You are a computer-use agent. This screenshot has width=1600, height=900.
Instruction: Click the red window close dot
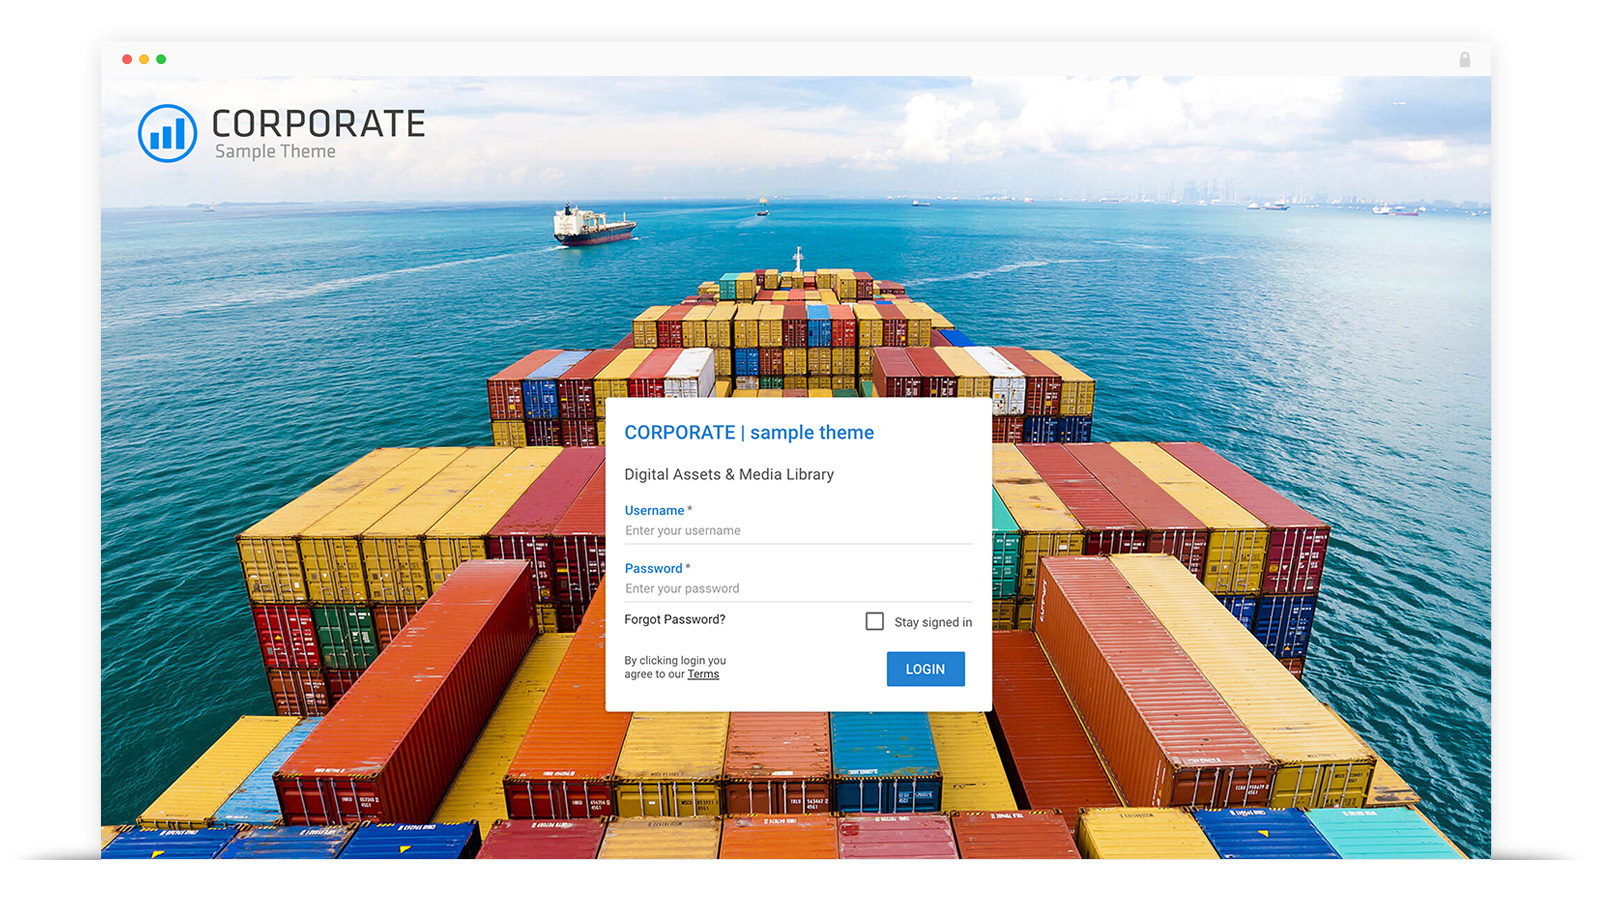tap(127, 59)
